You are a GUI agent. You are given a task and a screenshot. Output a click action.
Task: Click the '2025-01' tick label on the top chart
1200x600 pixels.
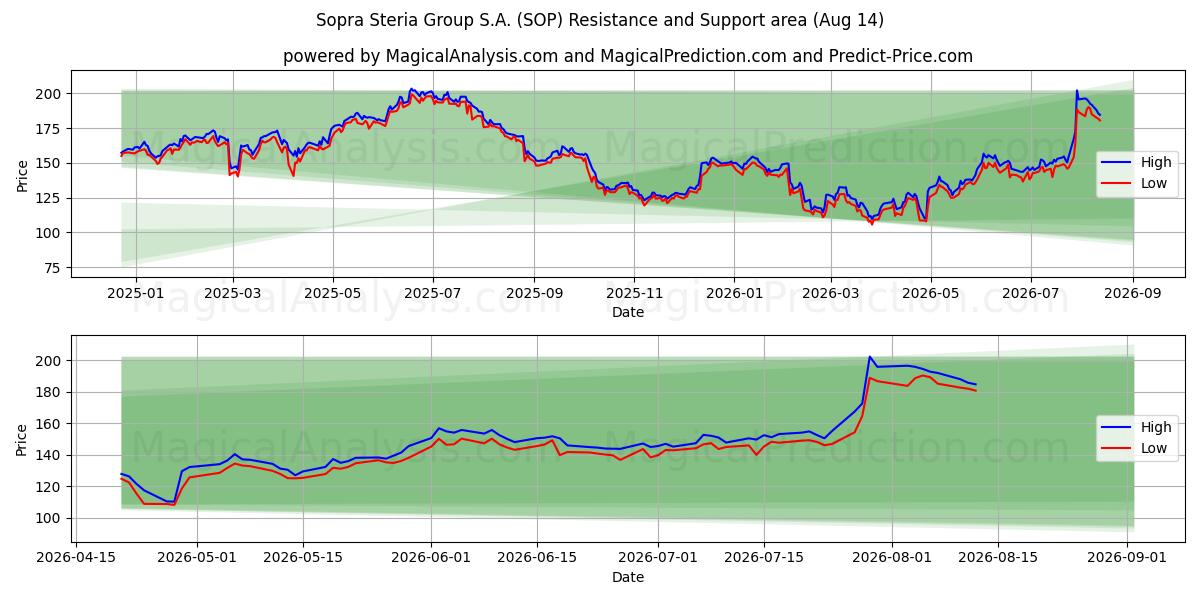[134, 293]
